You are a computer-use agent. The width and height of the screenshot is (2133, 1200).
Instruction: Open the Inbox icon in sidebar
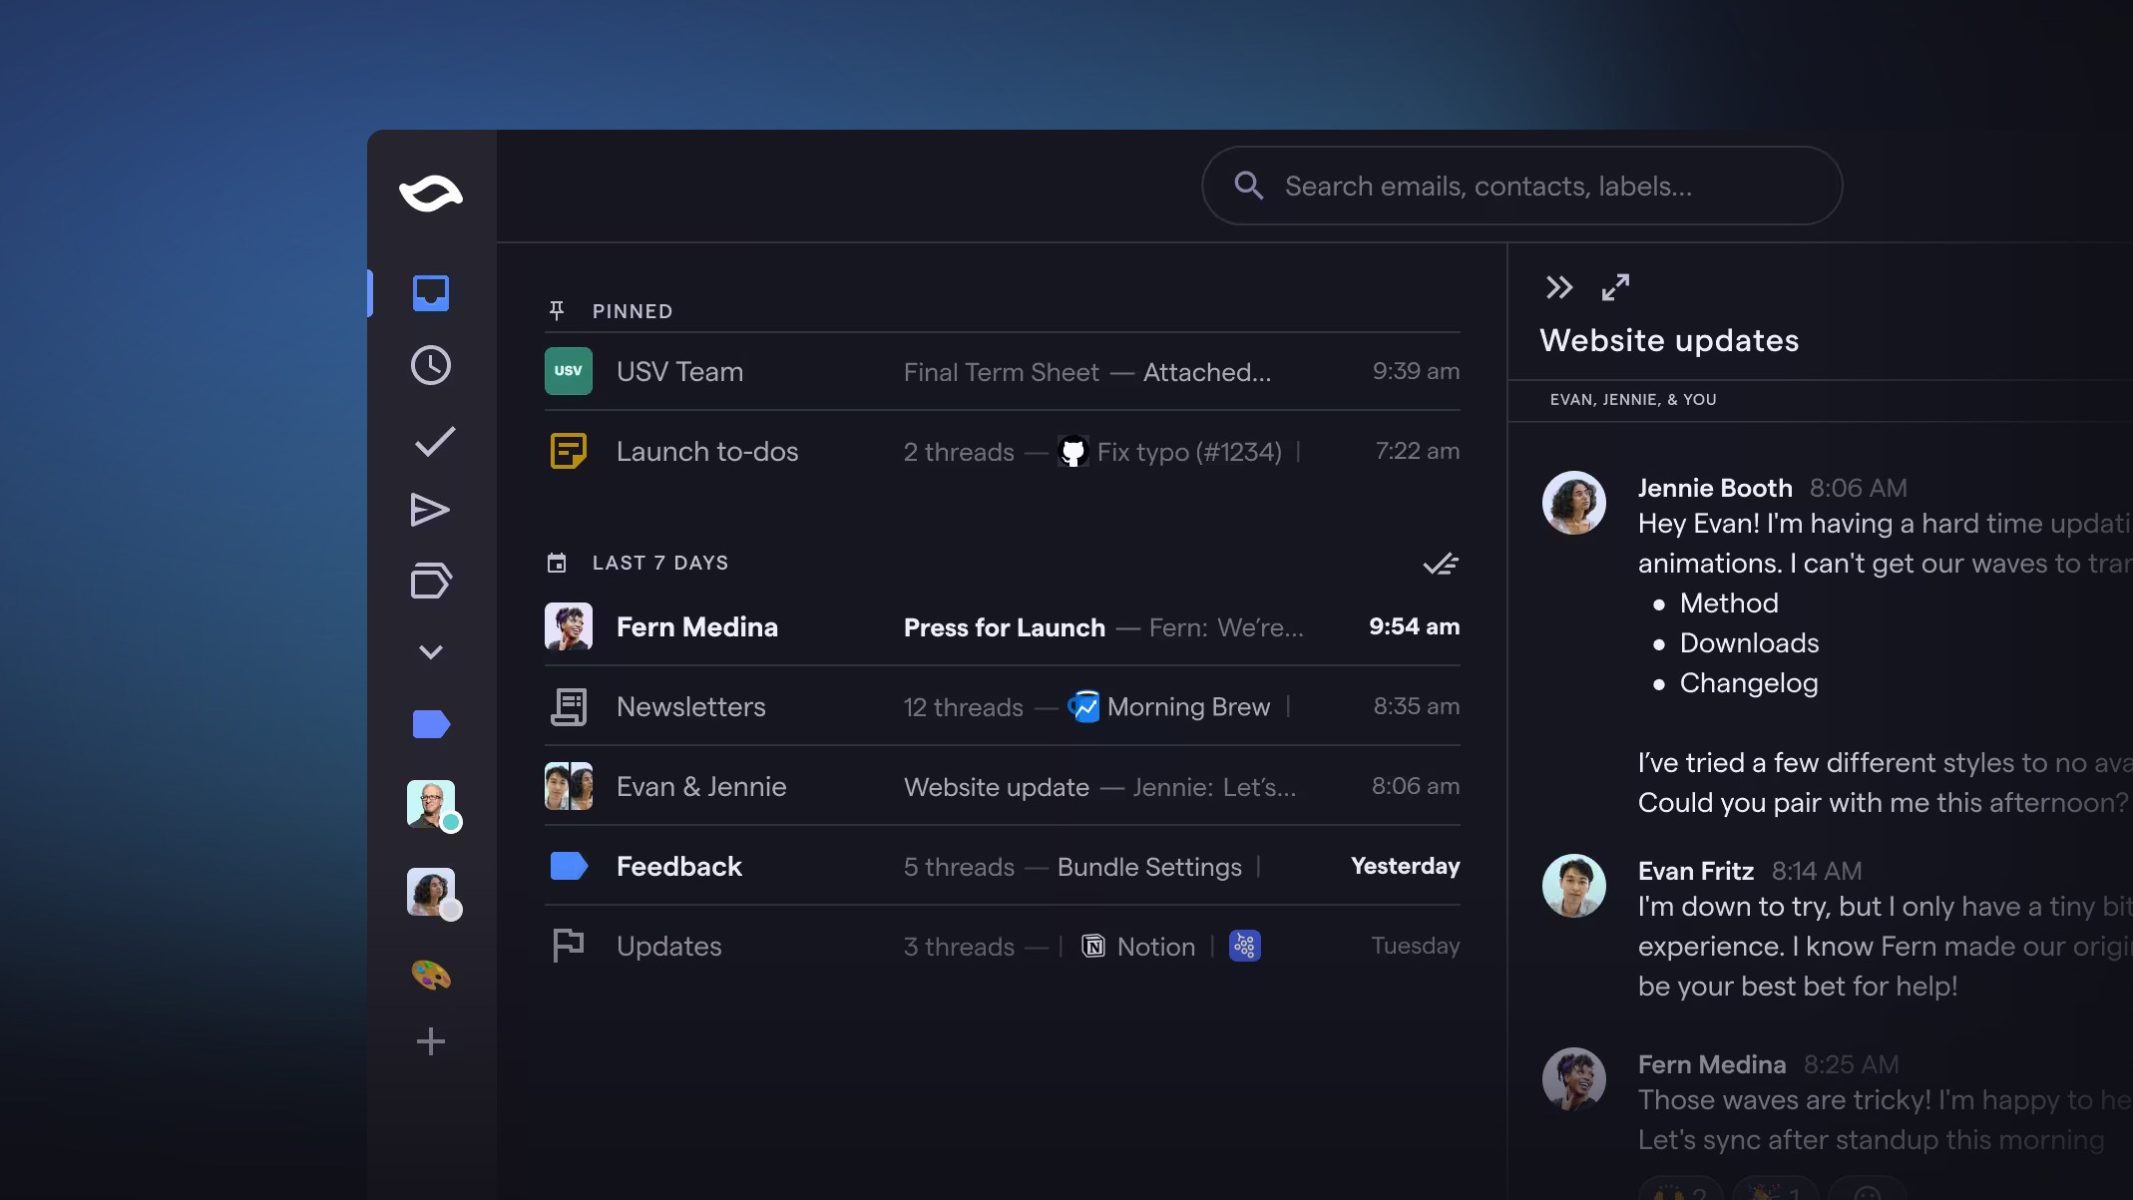(431, 293)
